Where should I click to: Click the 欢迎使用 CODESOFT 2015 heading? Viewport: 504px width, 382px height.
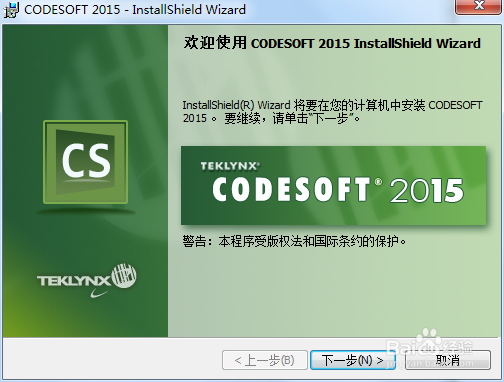(x=332, y=43)
